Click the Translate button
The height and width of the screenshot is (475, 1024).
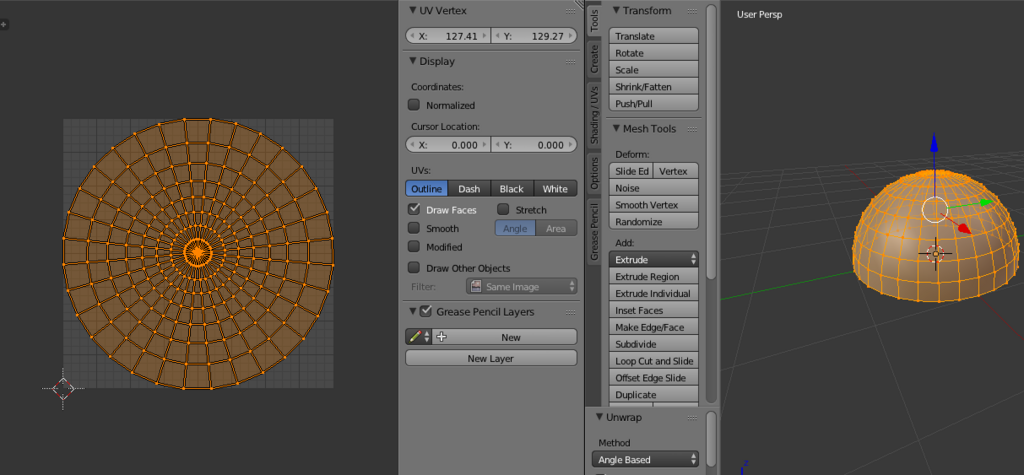click(x=654, y=36)
